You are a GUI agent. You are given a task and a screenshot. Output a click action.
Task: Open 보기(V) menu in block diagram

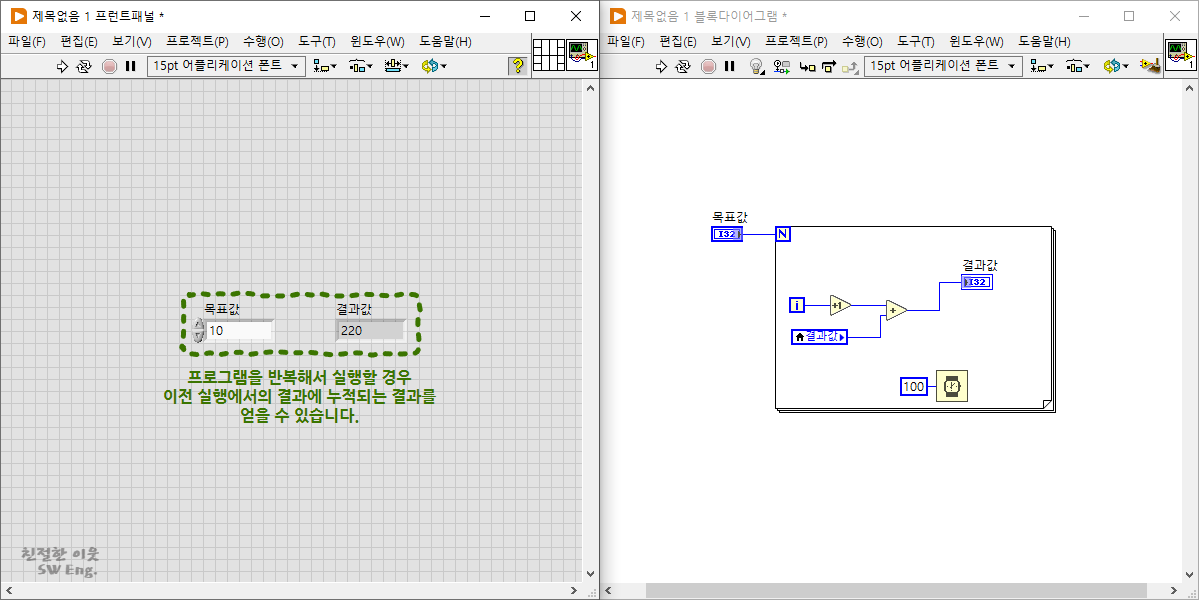pyautogui.click(x=732, y=41)
